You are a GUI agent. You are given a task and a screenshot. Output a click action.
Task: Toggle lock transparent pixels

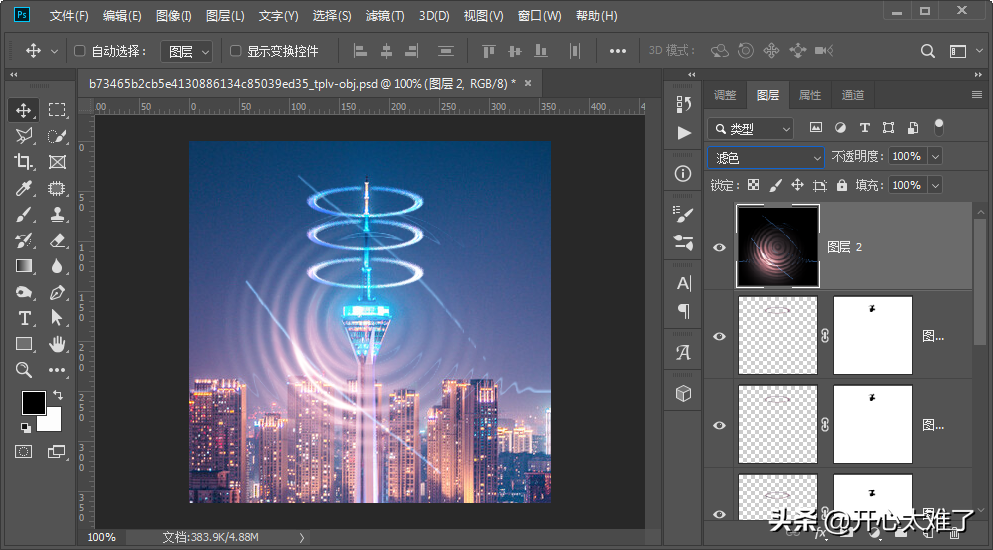pos(754,185)
